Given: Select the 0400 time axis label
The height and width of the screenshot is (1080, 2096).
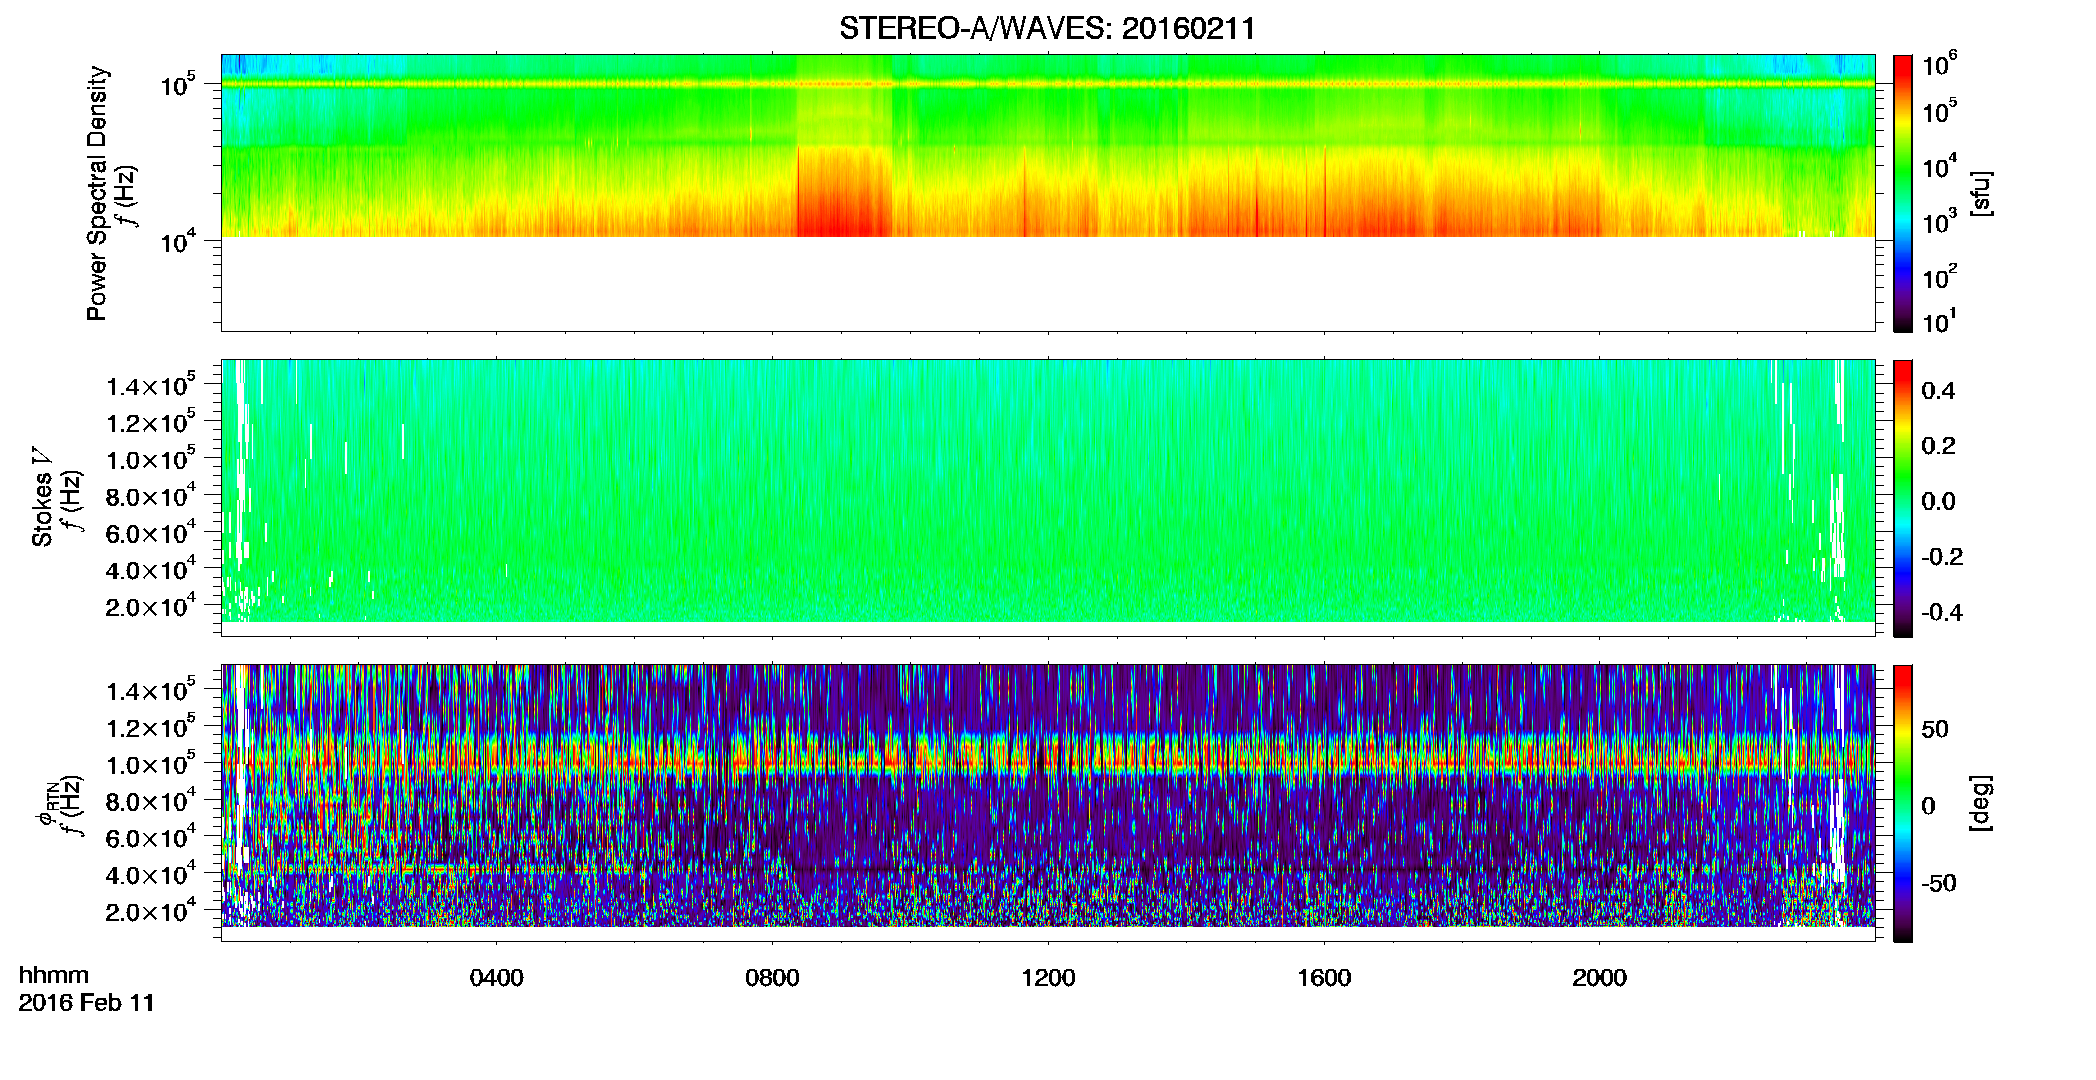Looking at the screenshot, I should (497, 978).
